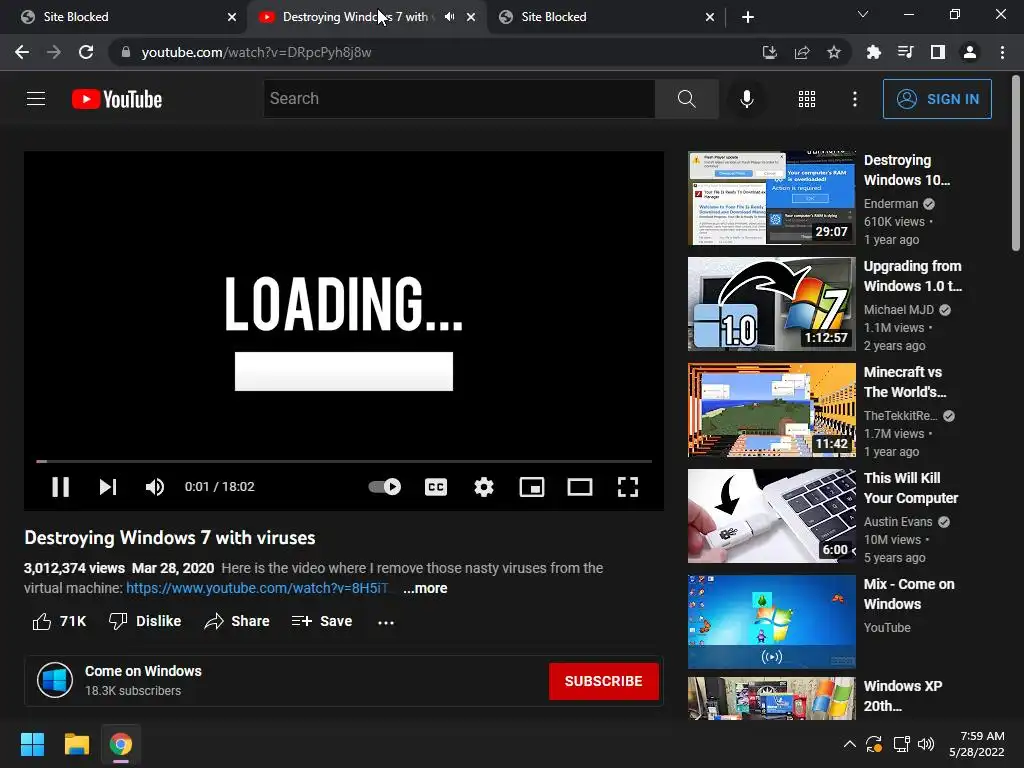This screenshot has height=768, width=1024.
Task: Click the Dislike button
Action: 145,621
